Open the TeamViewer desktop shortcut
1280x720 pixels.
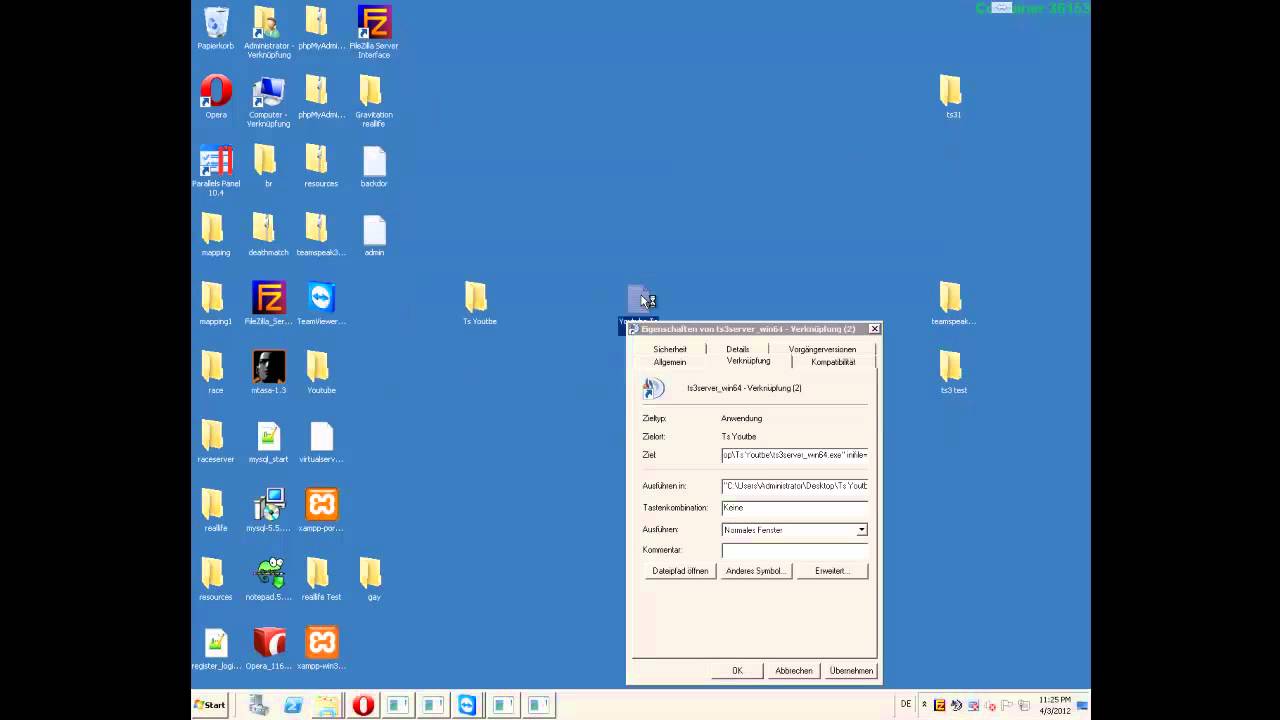tap(321, 299)
